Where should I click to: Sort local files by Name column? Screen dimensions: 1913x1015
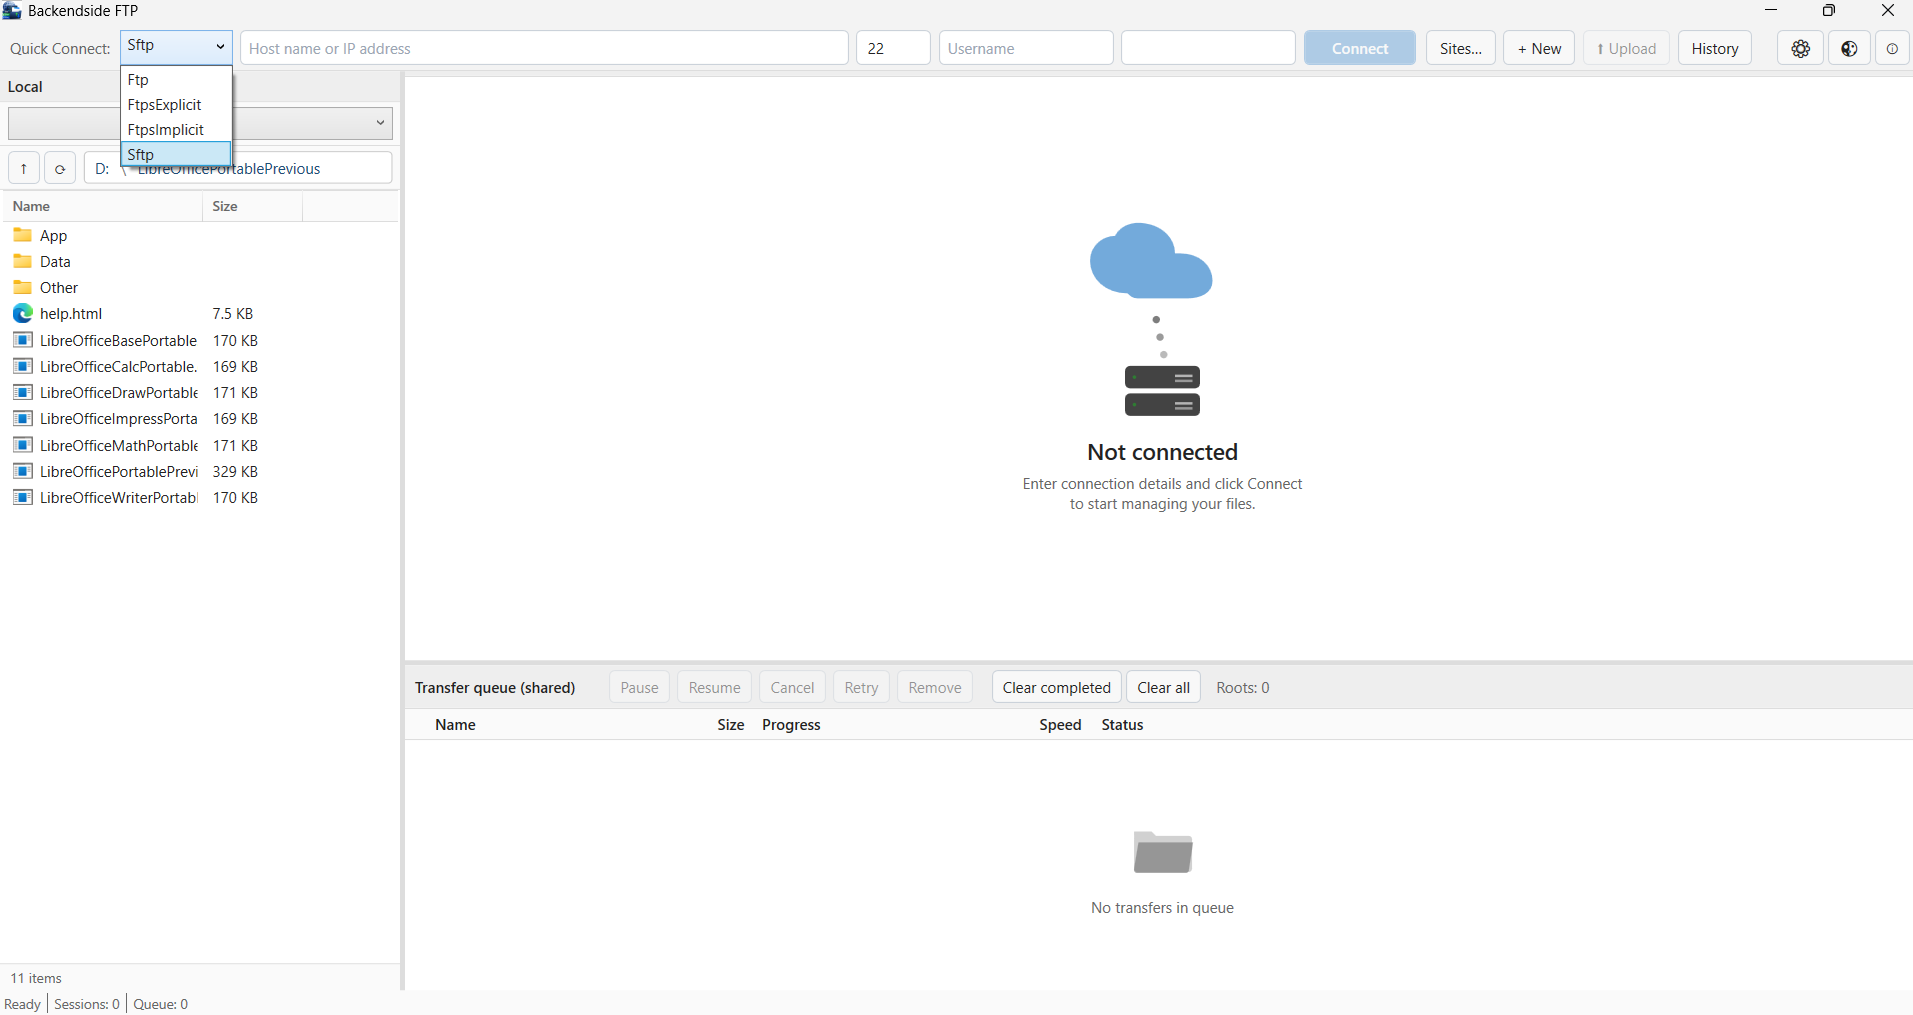pyautogui.click(x=104, y=206)
